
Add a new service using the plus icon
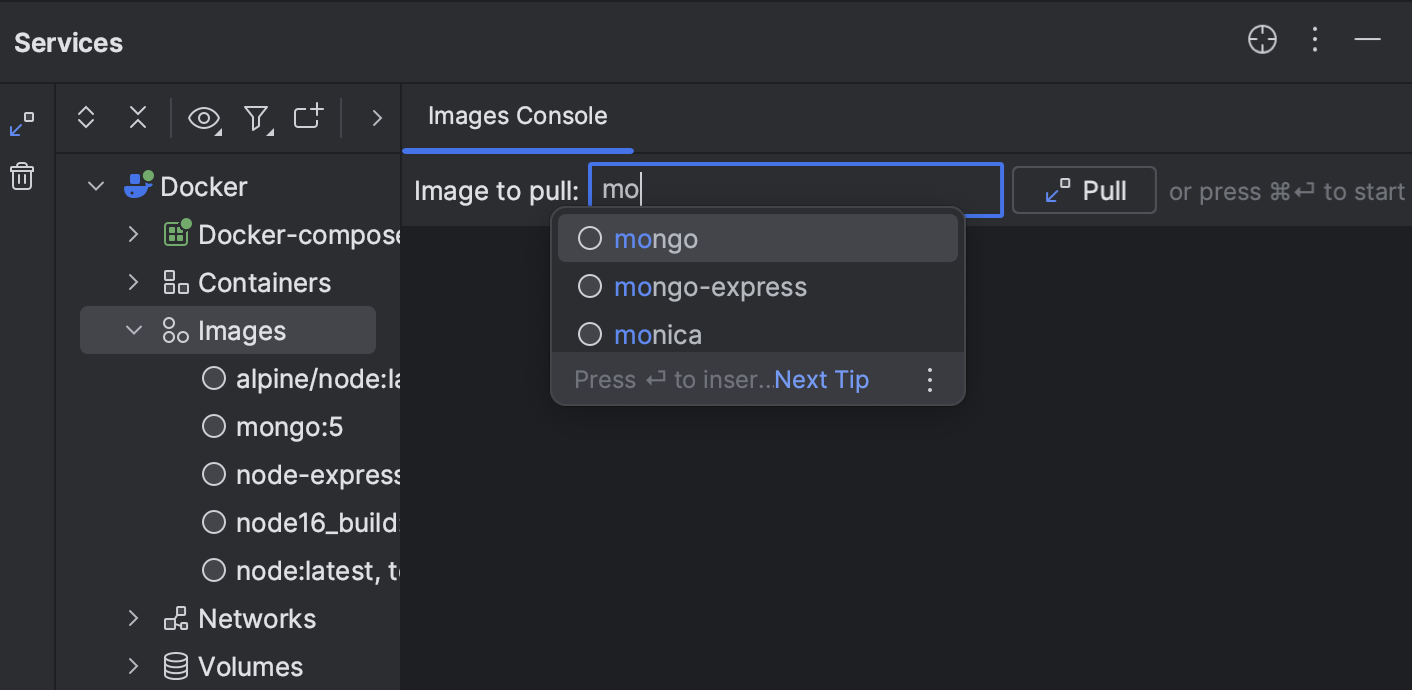308,117
